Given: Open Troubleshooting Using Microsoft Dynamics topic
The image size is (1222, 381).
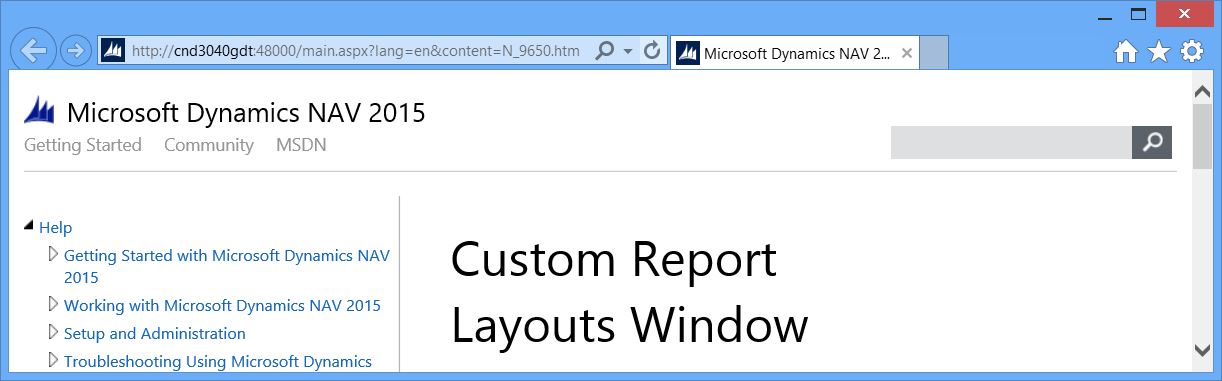Looking at the screenshot, I should coord(218,361).
